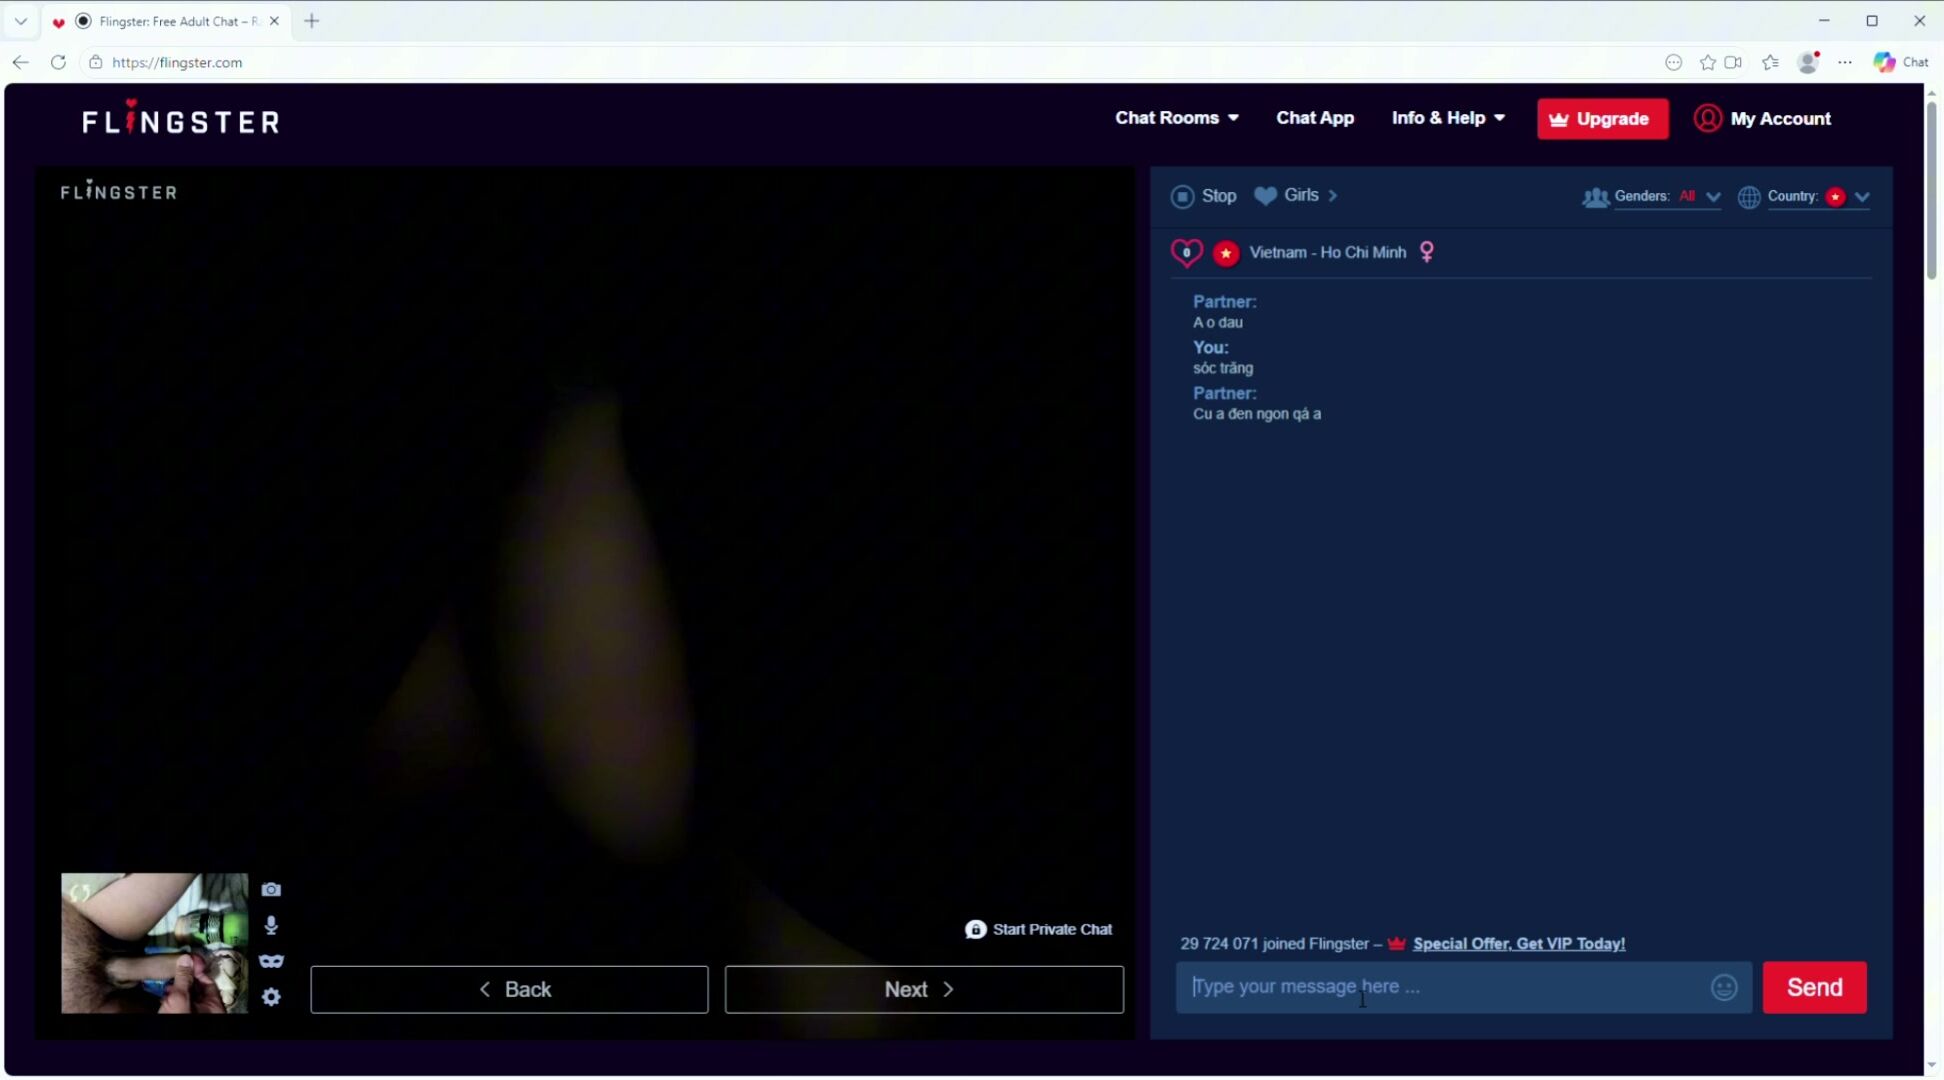
Task: Click your message 'sóc trăng'
Action: click(x=1222, y=368)
